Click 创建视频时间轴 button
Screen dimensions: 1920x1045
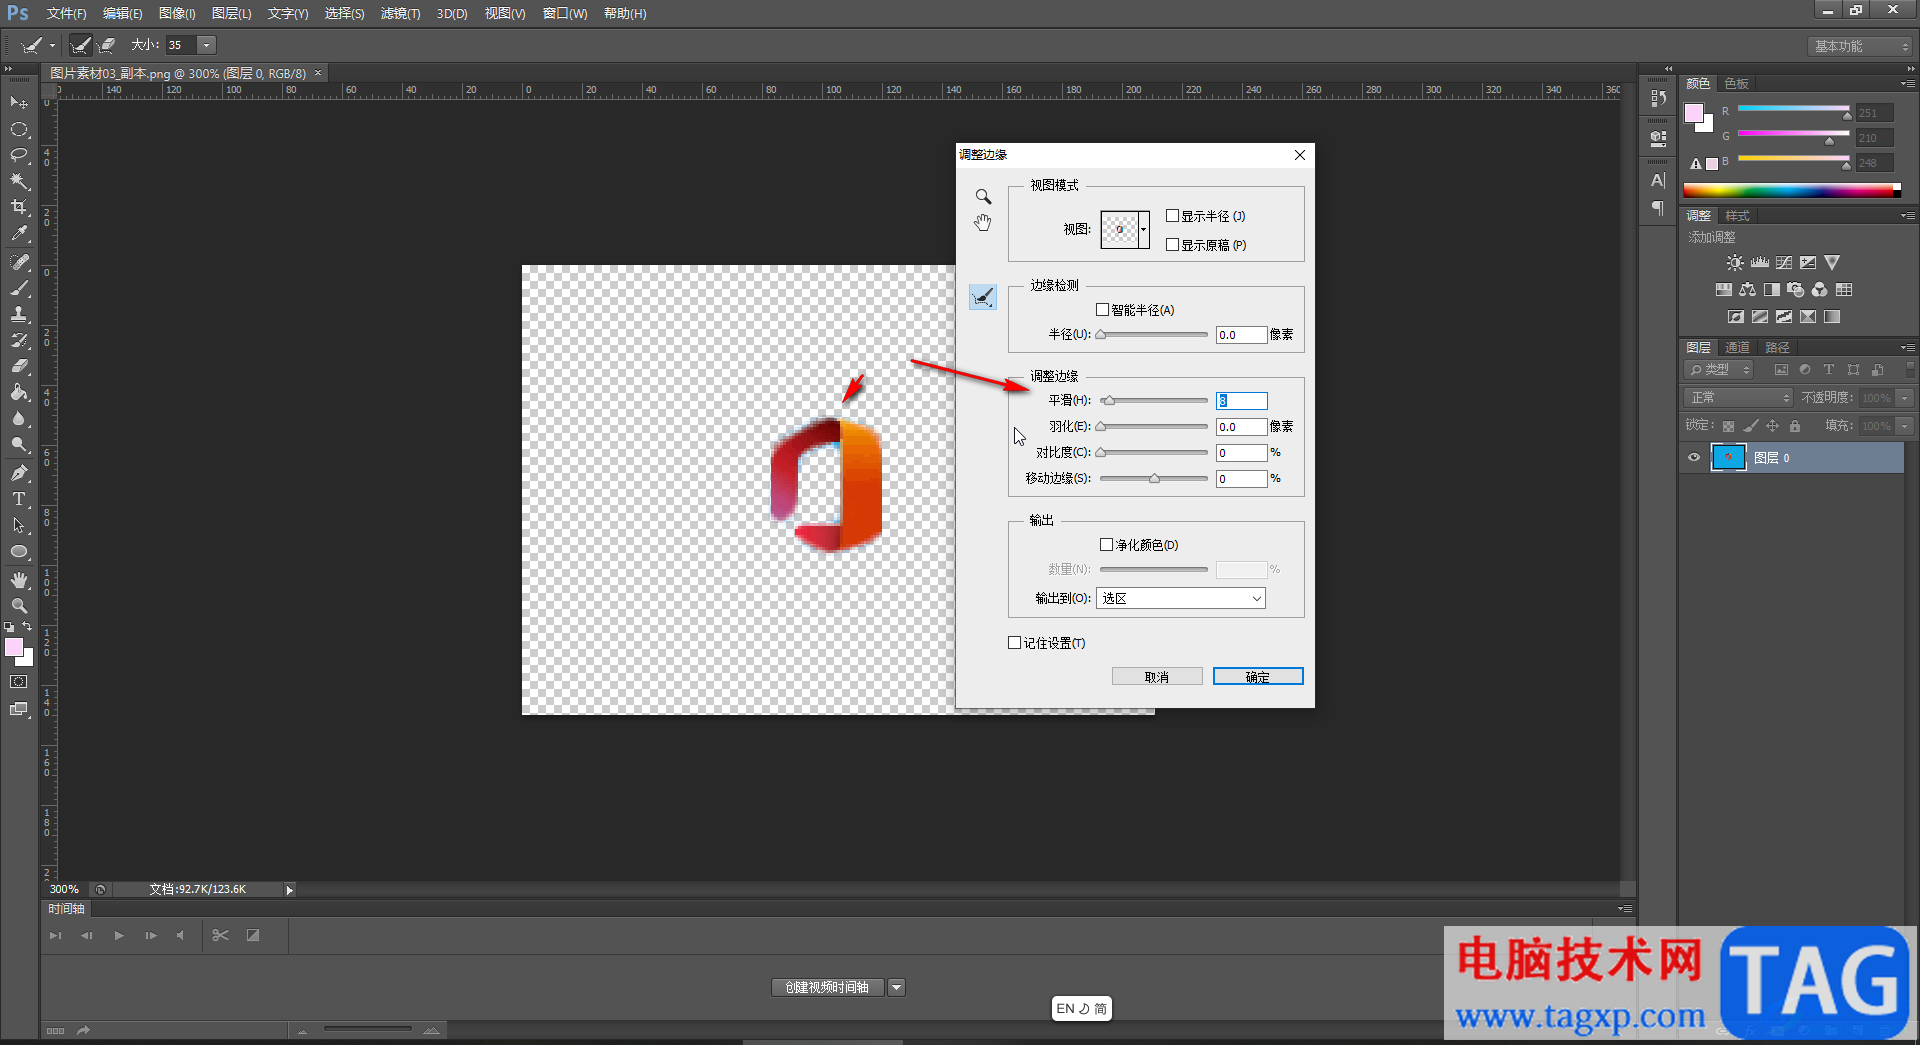827,988
